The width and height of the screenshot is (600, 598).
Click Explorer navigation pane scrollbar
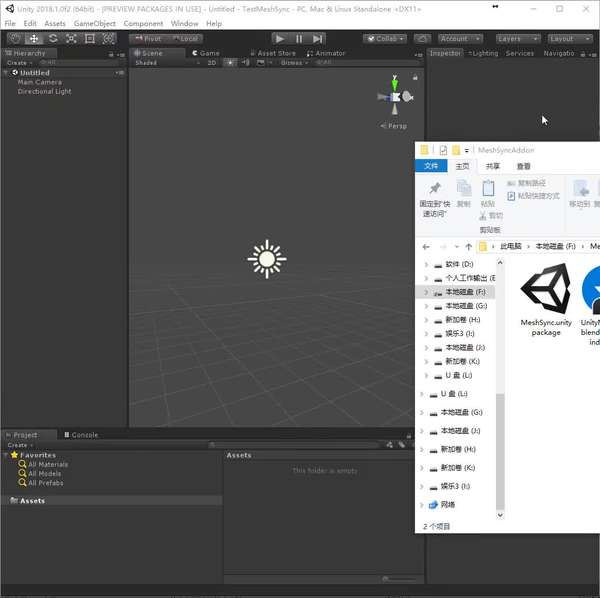tap(500, 451)
